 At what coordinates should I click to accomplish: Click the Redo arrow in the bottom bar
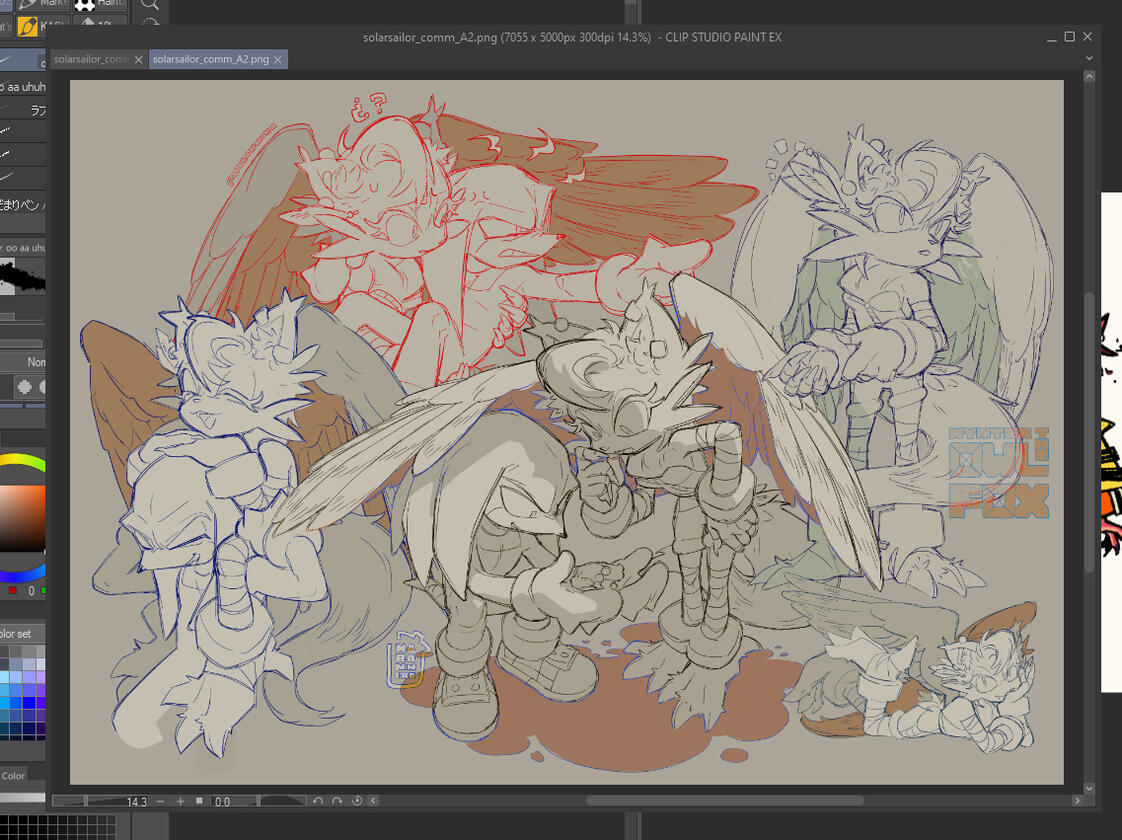click(338, 801)
